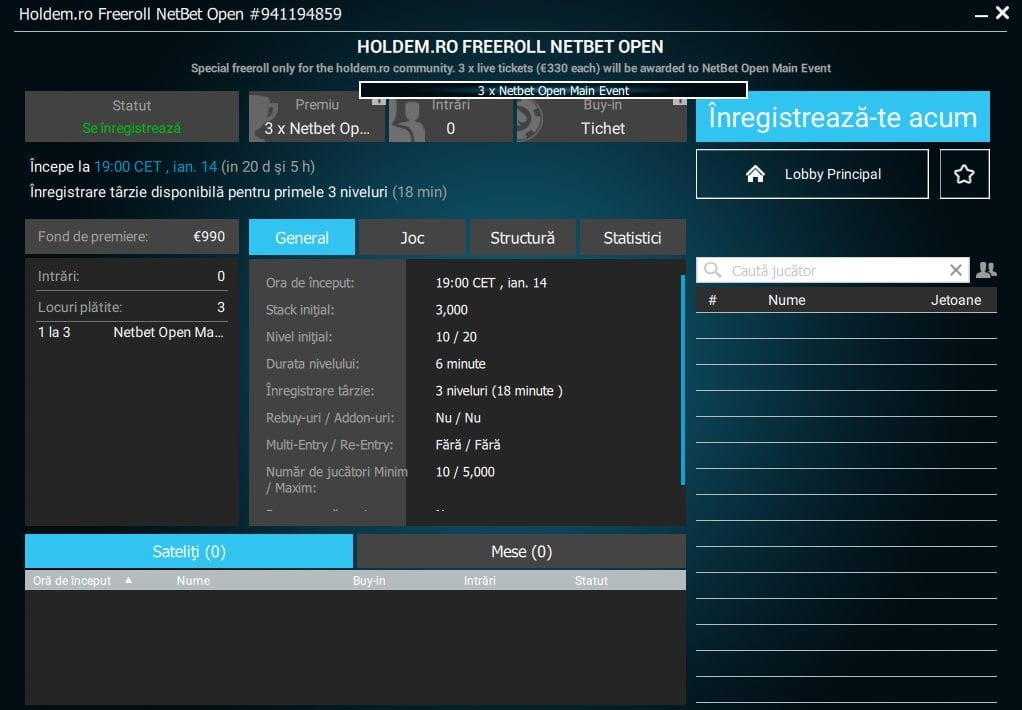Image resolution: width=1022 pixels, height=710 pixels.
Task: Click the poker chip icon in Buy-in box
Action: point(529,119)
